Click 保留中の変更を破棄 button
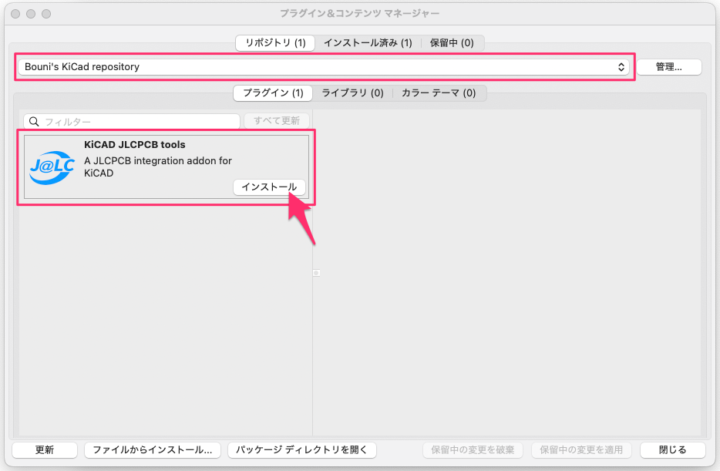Viewport: 720px width, 471px height. click(x=473, y=450)
